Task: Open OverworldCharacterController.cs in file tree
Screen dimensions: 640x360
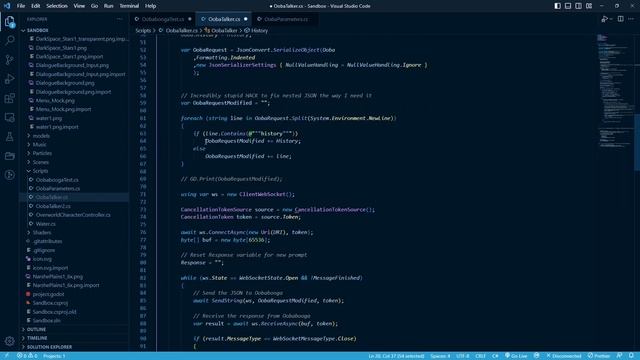Action: (73, 215)
